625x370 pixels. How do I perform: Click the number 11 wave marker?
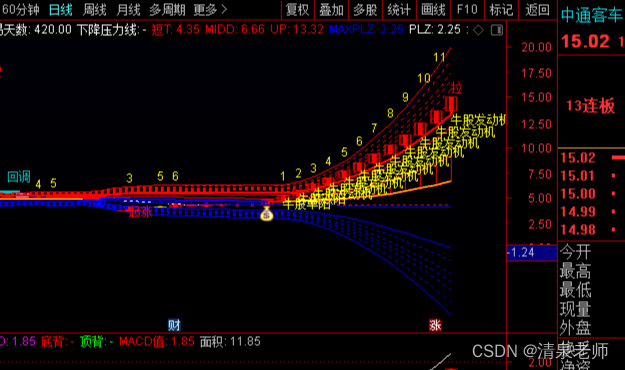pyautogui.click(x=439, y=57)
